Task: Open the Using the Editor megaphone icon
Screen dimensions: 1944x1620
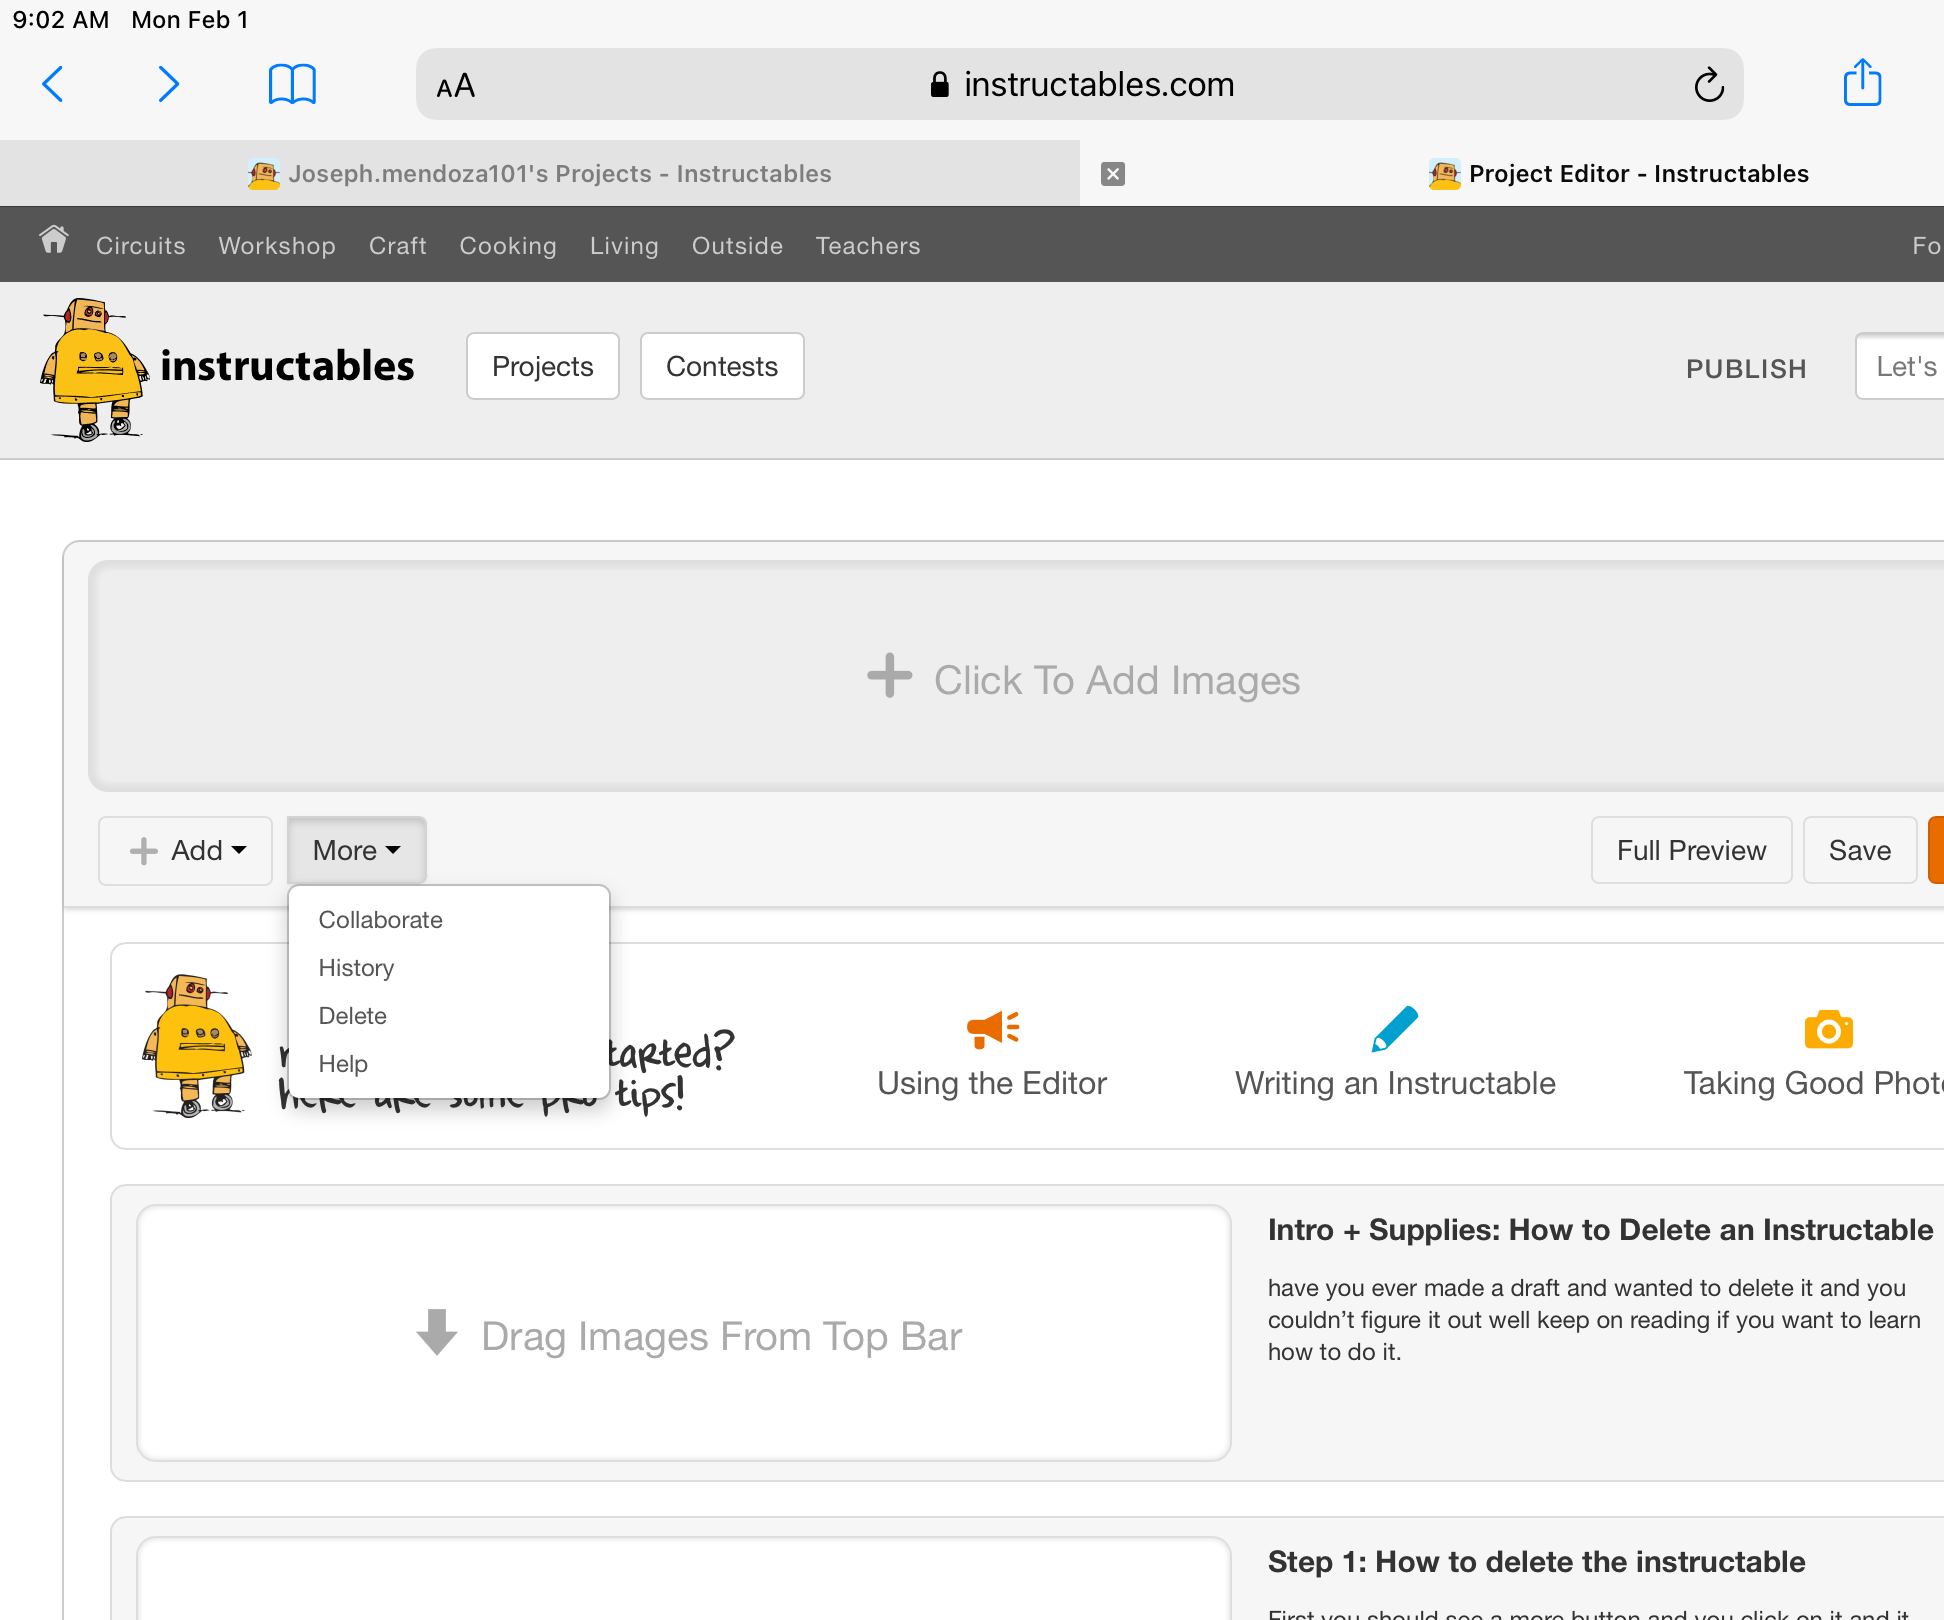Action: click(991, 1030)
